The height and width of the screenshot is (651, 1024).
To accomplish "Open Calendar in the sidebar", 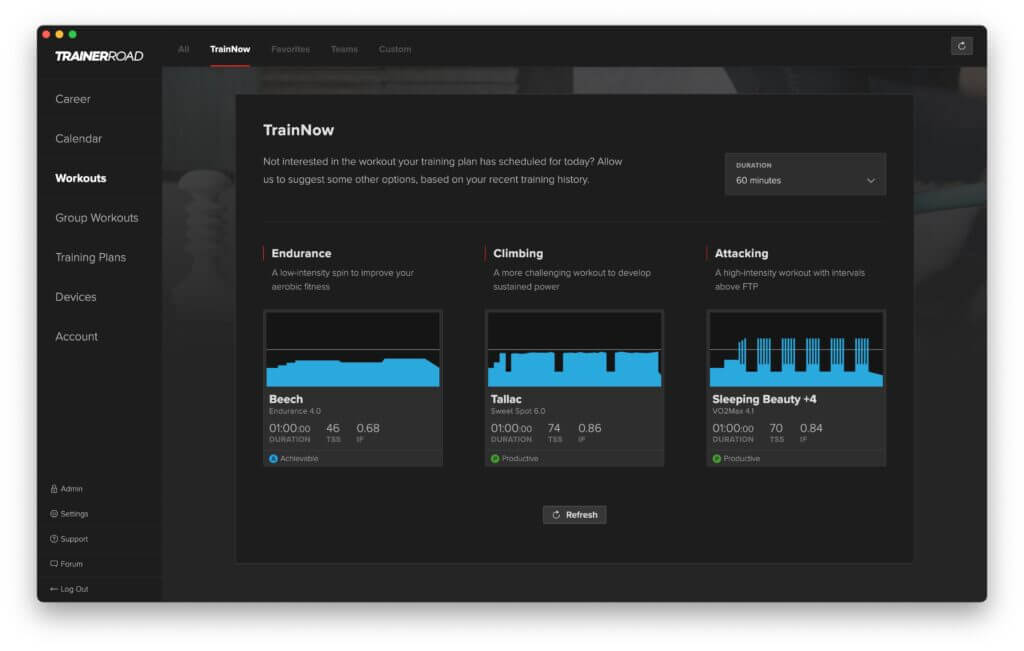I will (x=78, y=138).
